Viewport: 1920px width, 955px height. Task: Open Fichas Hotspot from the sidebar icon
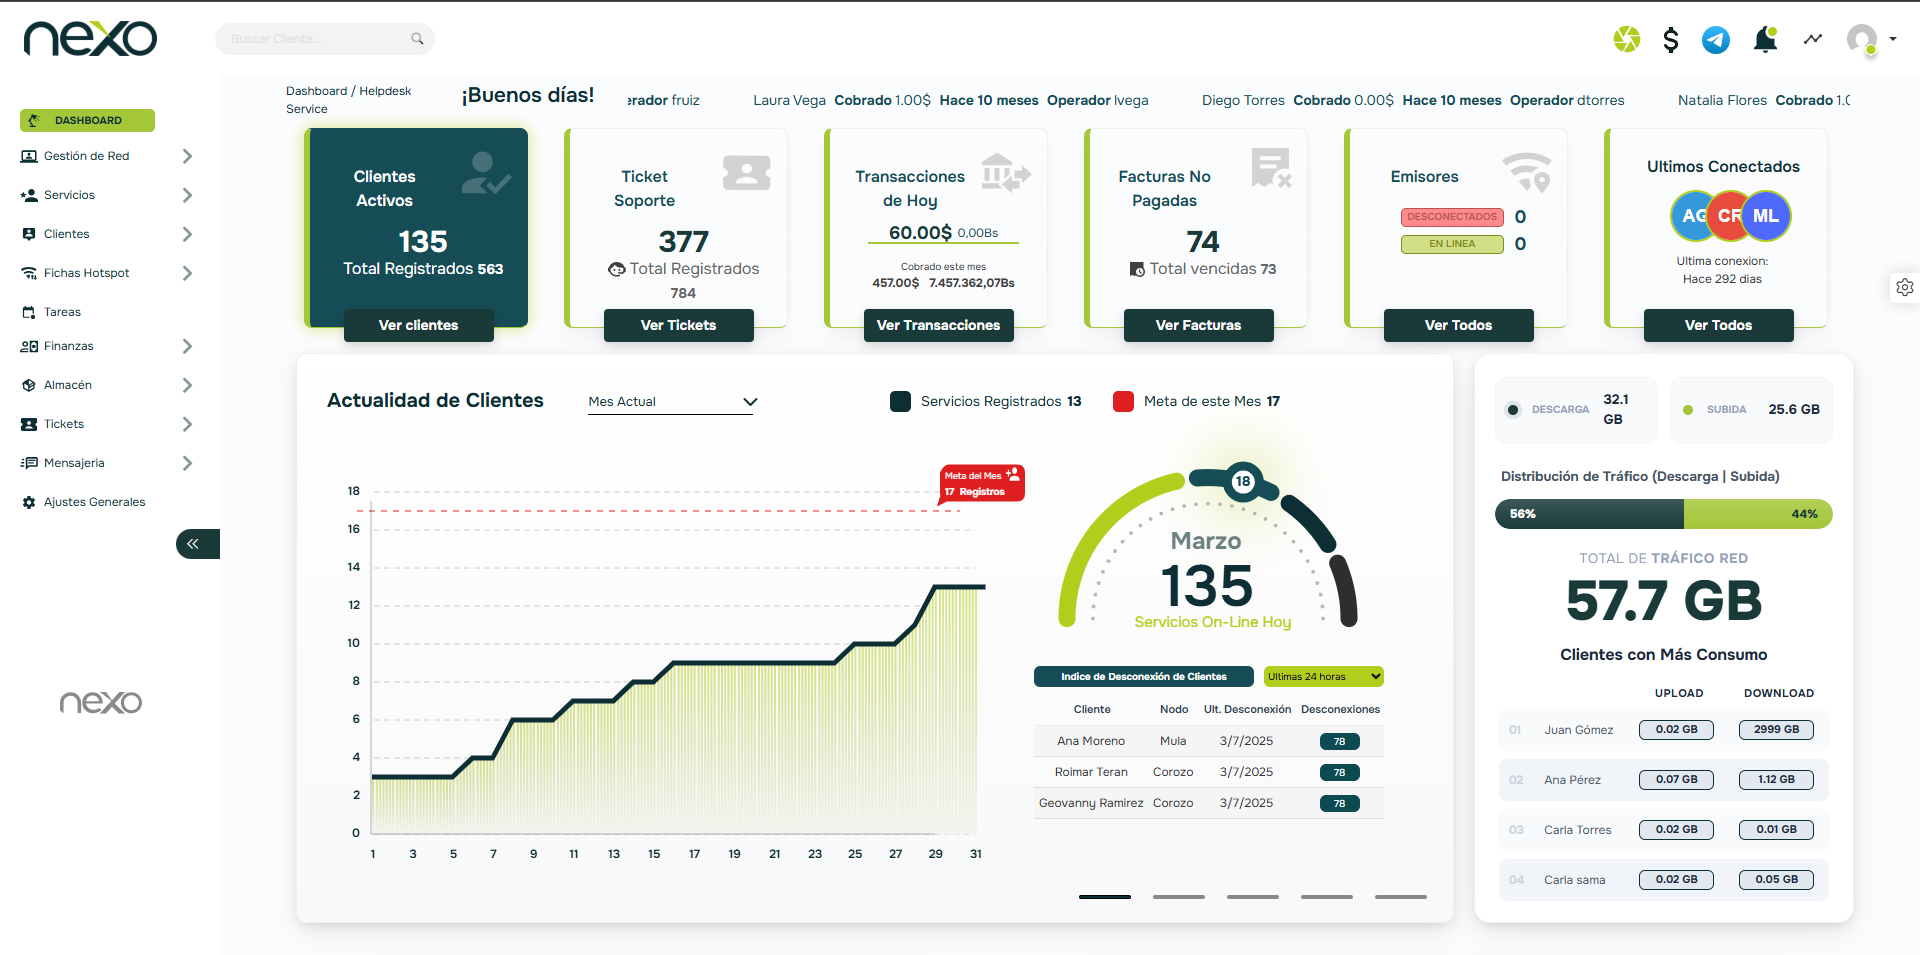tap(28, 272)
